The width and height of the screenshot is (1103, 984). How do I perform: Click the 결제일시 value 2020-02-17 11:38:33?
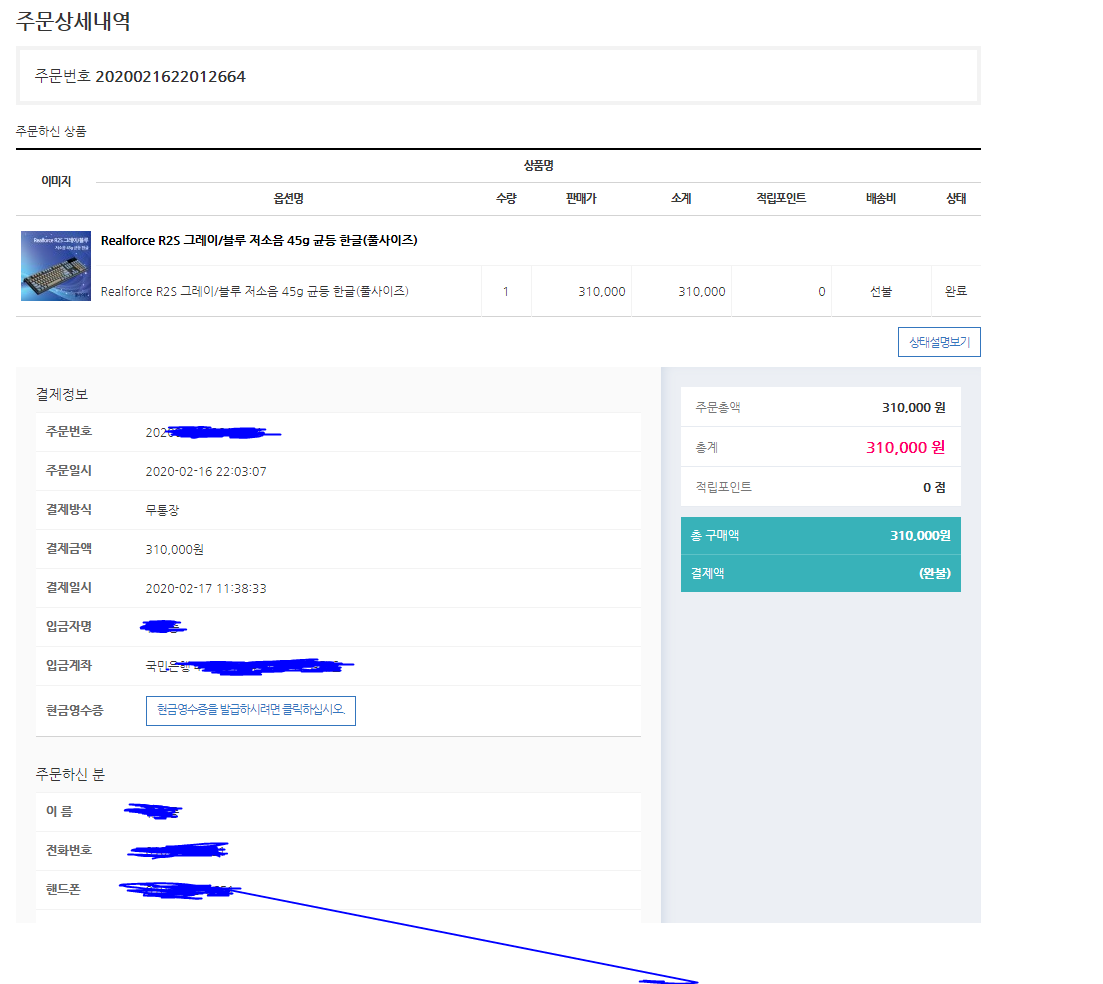(x=206, y=589)
